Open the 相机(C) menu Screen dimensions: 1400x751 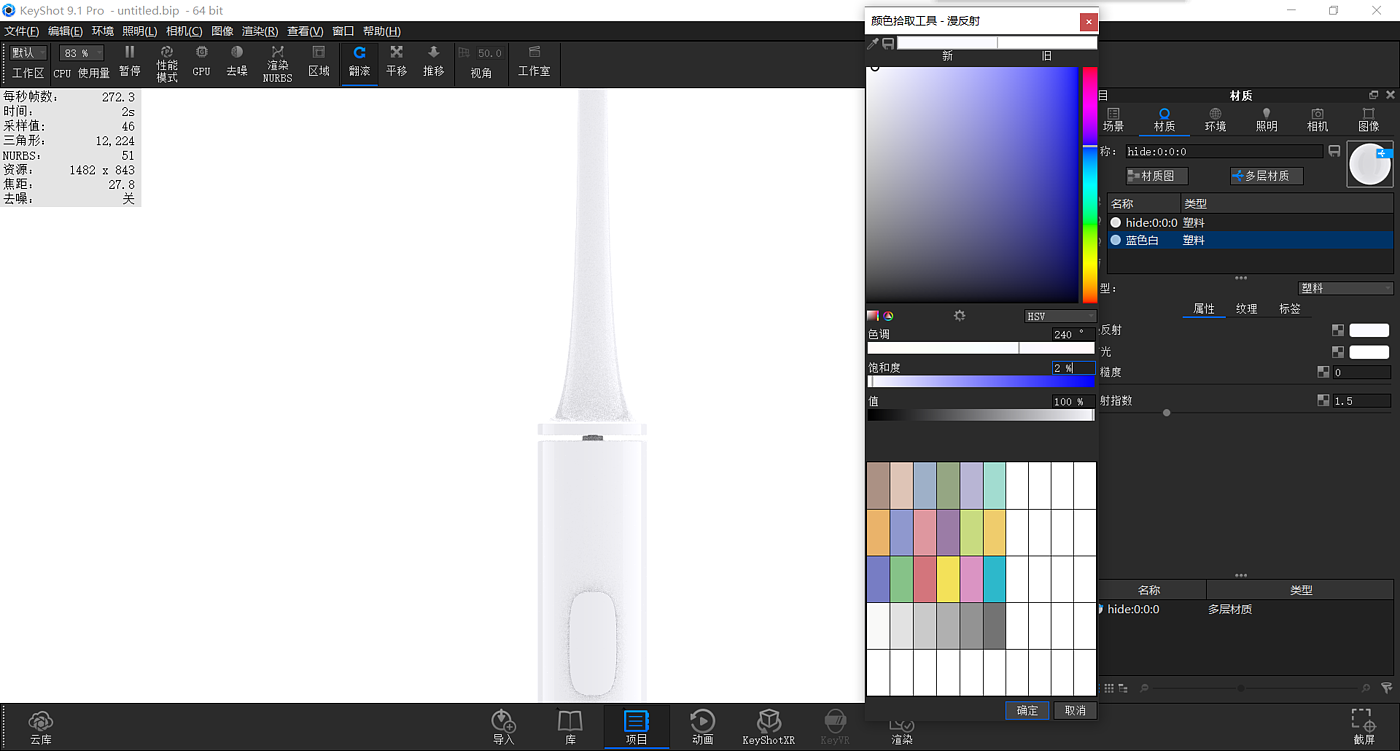[184, 31]
